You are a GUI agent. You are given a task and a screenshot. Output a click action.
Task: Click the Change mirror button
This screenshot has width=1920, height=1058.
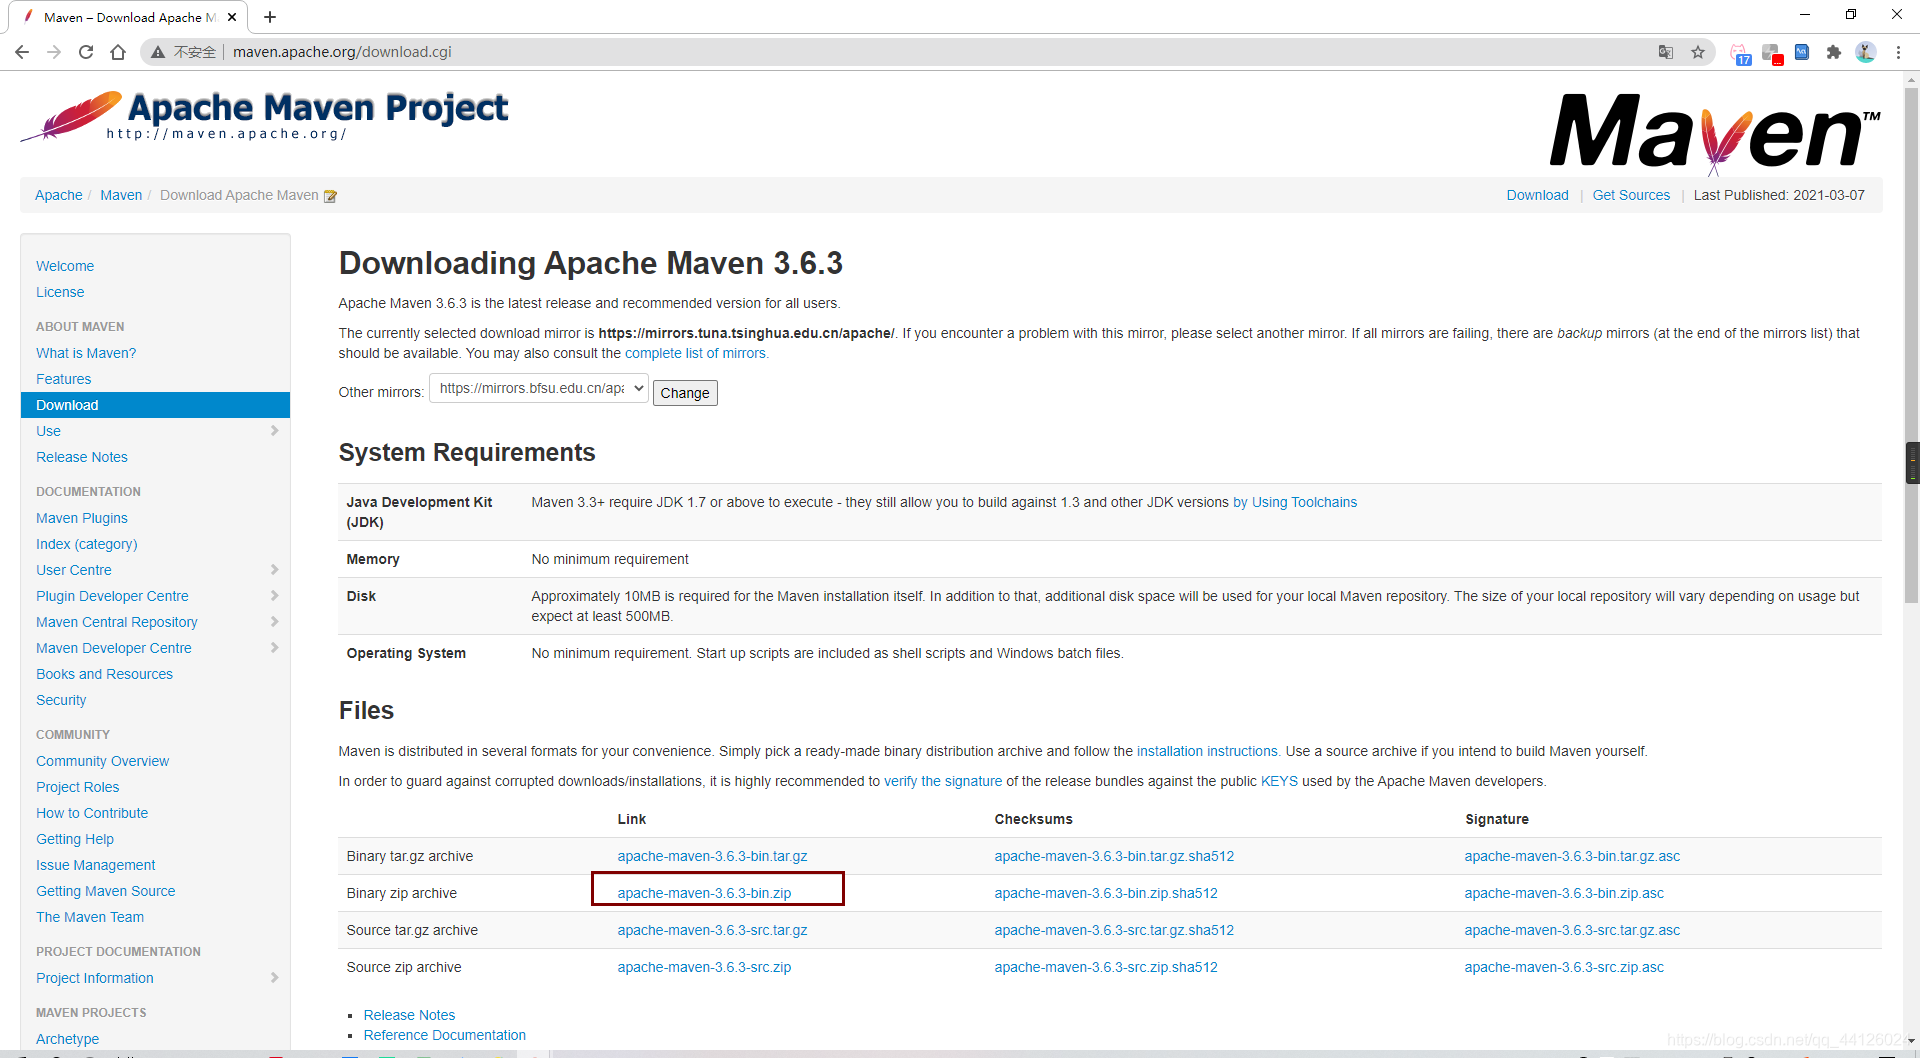685,393
